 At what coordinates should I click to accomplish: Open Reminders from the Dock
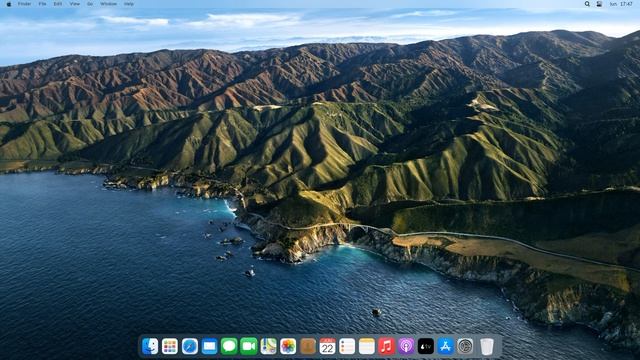(x=347, y=347)
